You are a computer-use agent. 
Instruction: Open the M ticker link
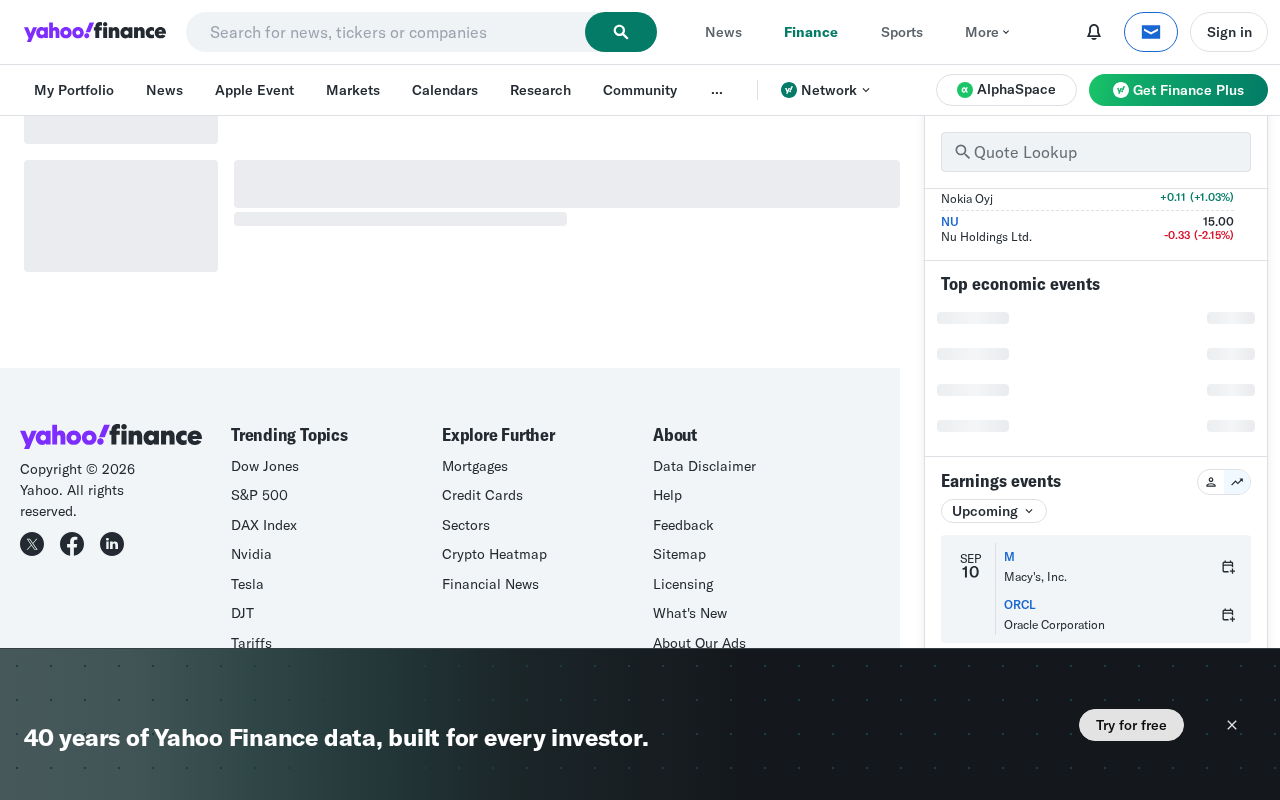coord(1009,556)
